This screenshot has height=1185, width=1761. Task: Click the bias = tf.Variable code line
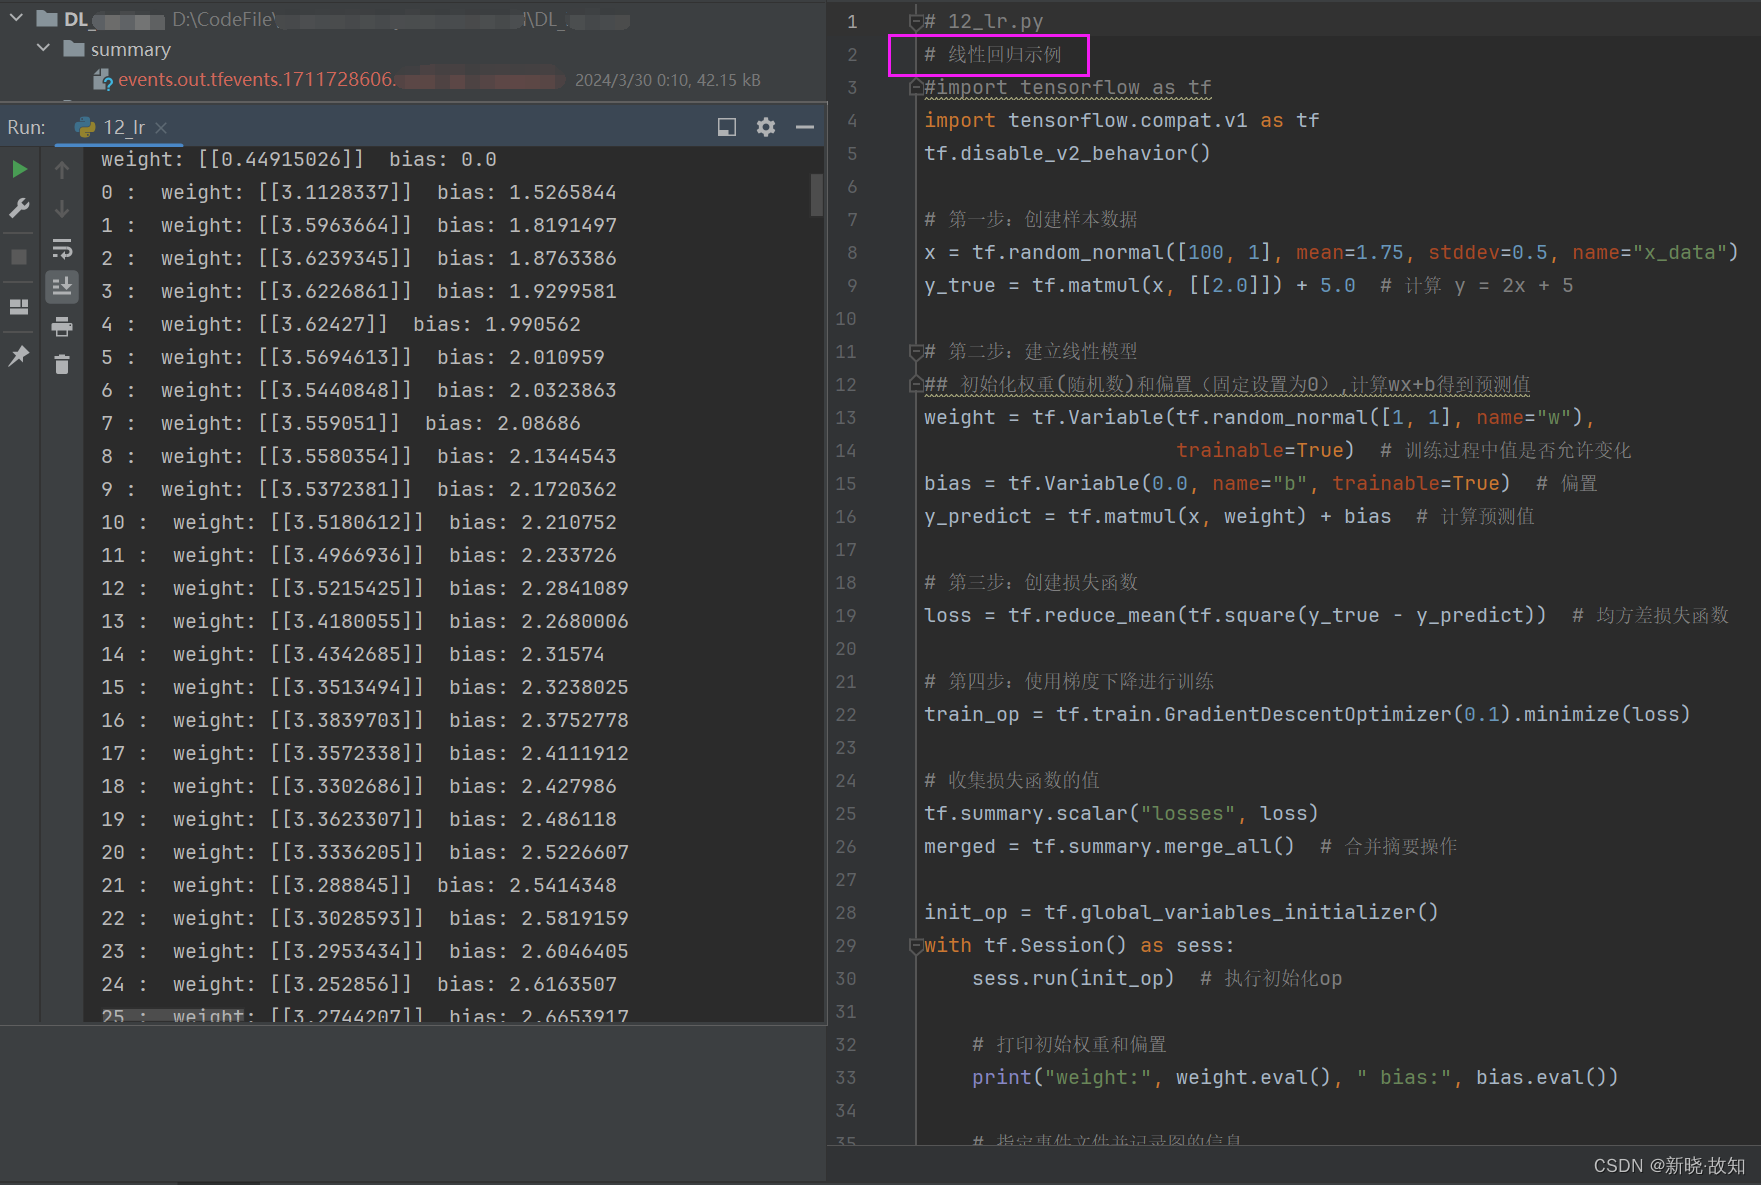(1260, 484)
